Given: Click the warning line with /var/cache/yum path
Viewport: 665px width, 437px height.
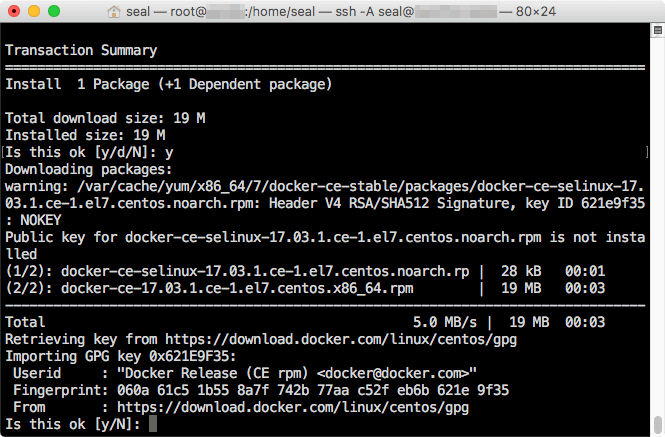Looking at the screenshot, I should 330,186.
